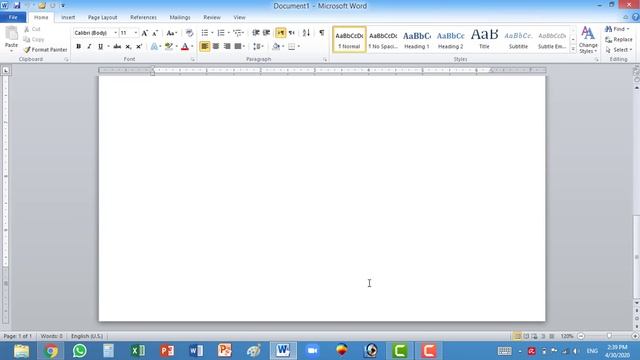Click the Shading paint bucket icon
The width and height of the screenshot is (640, 360).
click(276, 47)
